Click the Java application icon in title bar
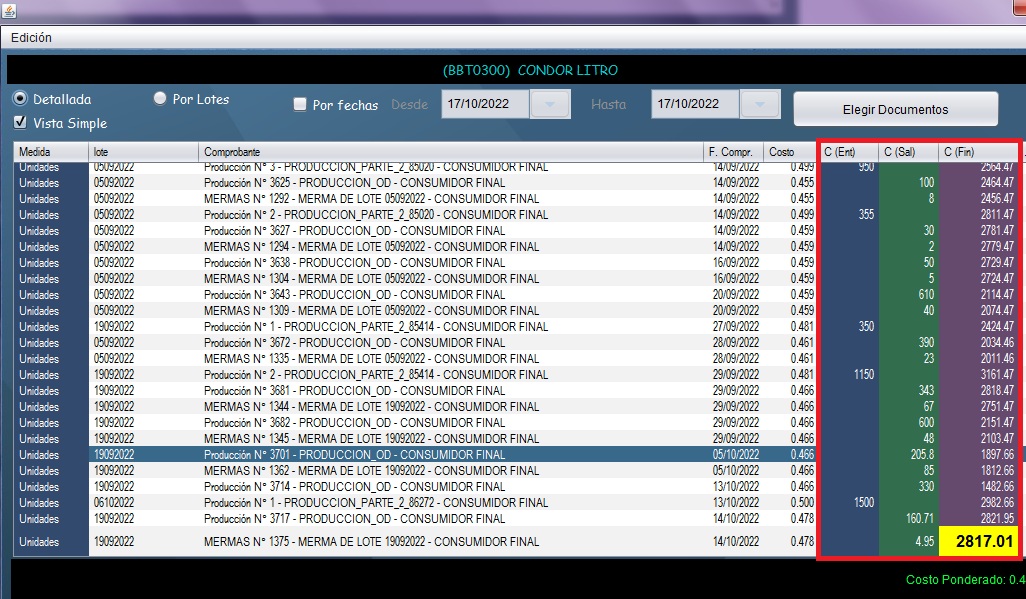This screenshot has height=599, width=1026. (11, 9)
